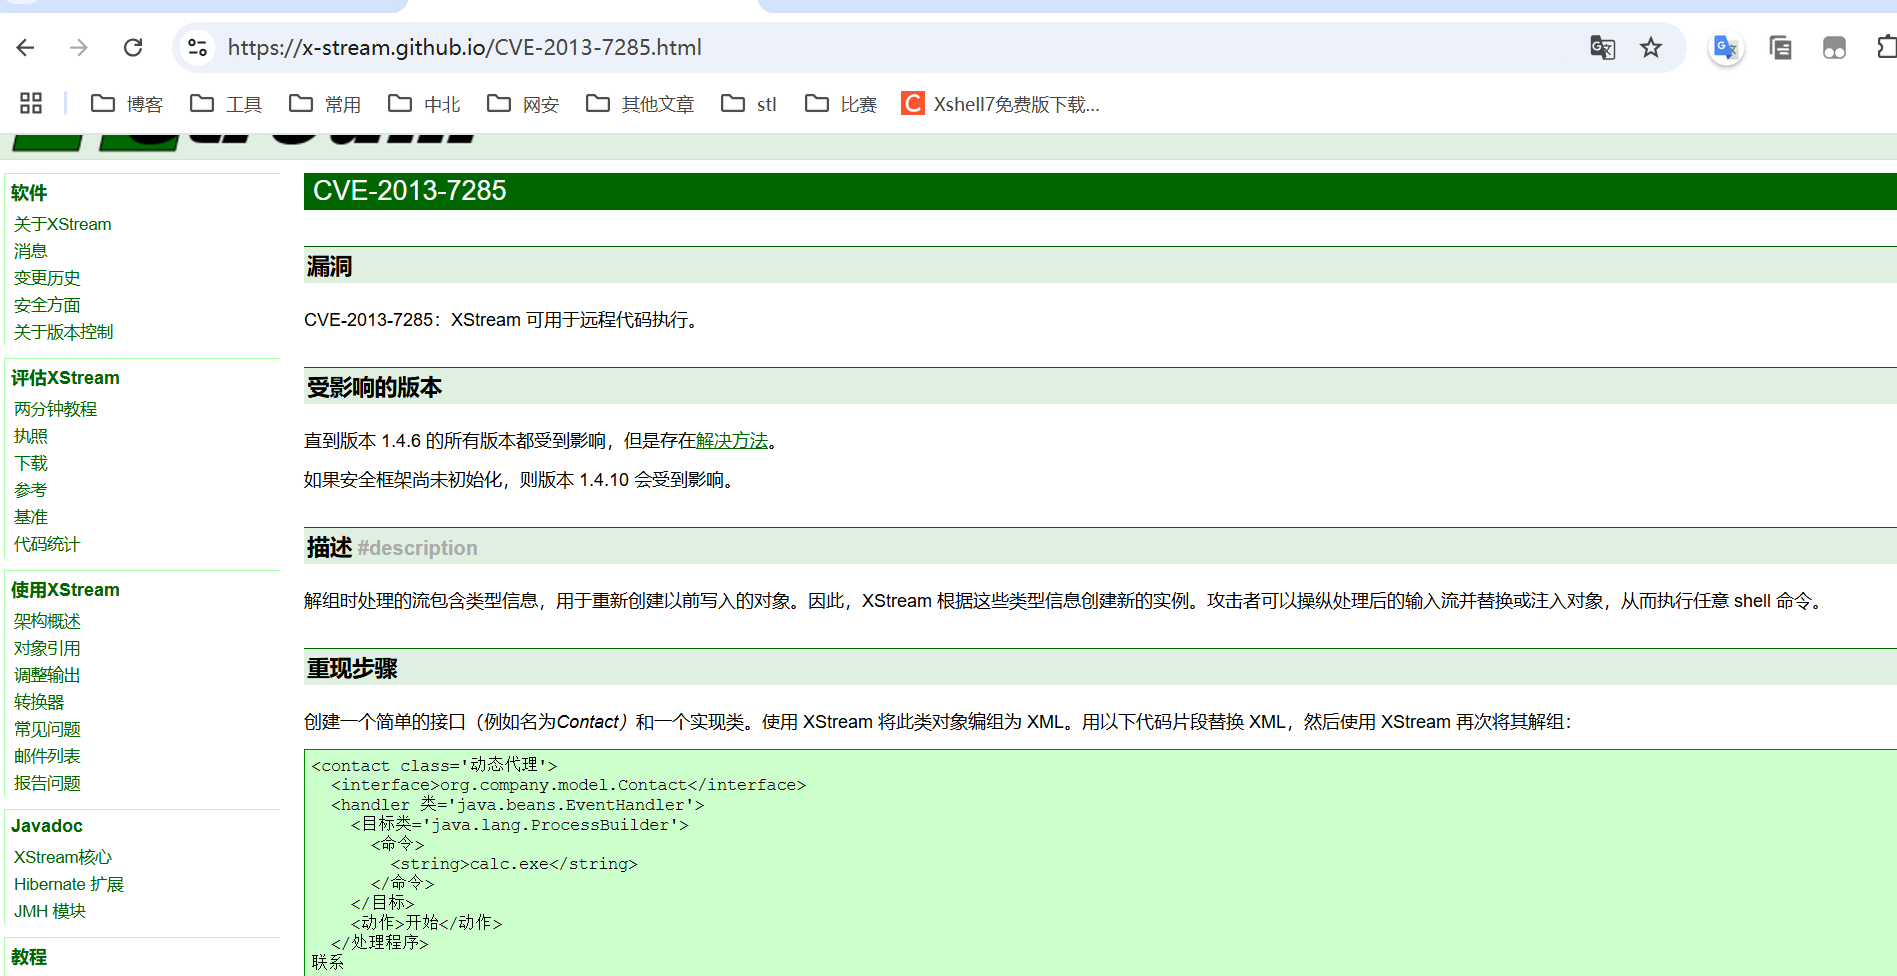Open the 消息 sidebar link
Screen dimensions: 1897x976
tap(31, 251)
